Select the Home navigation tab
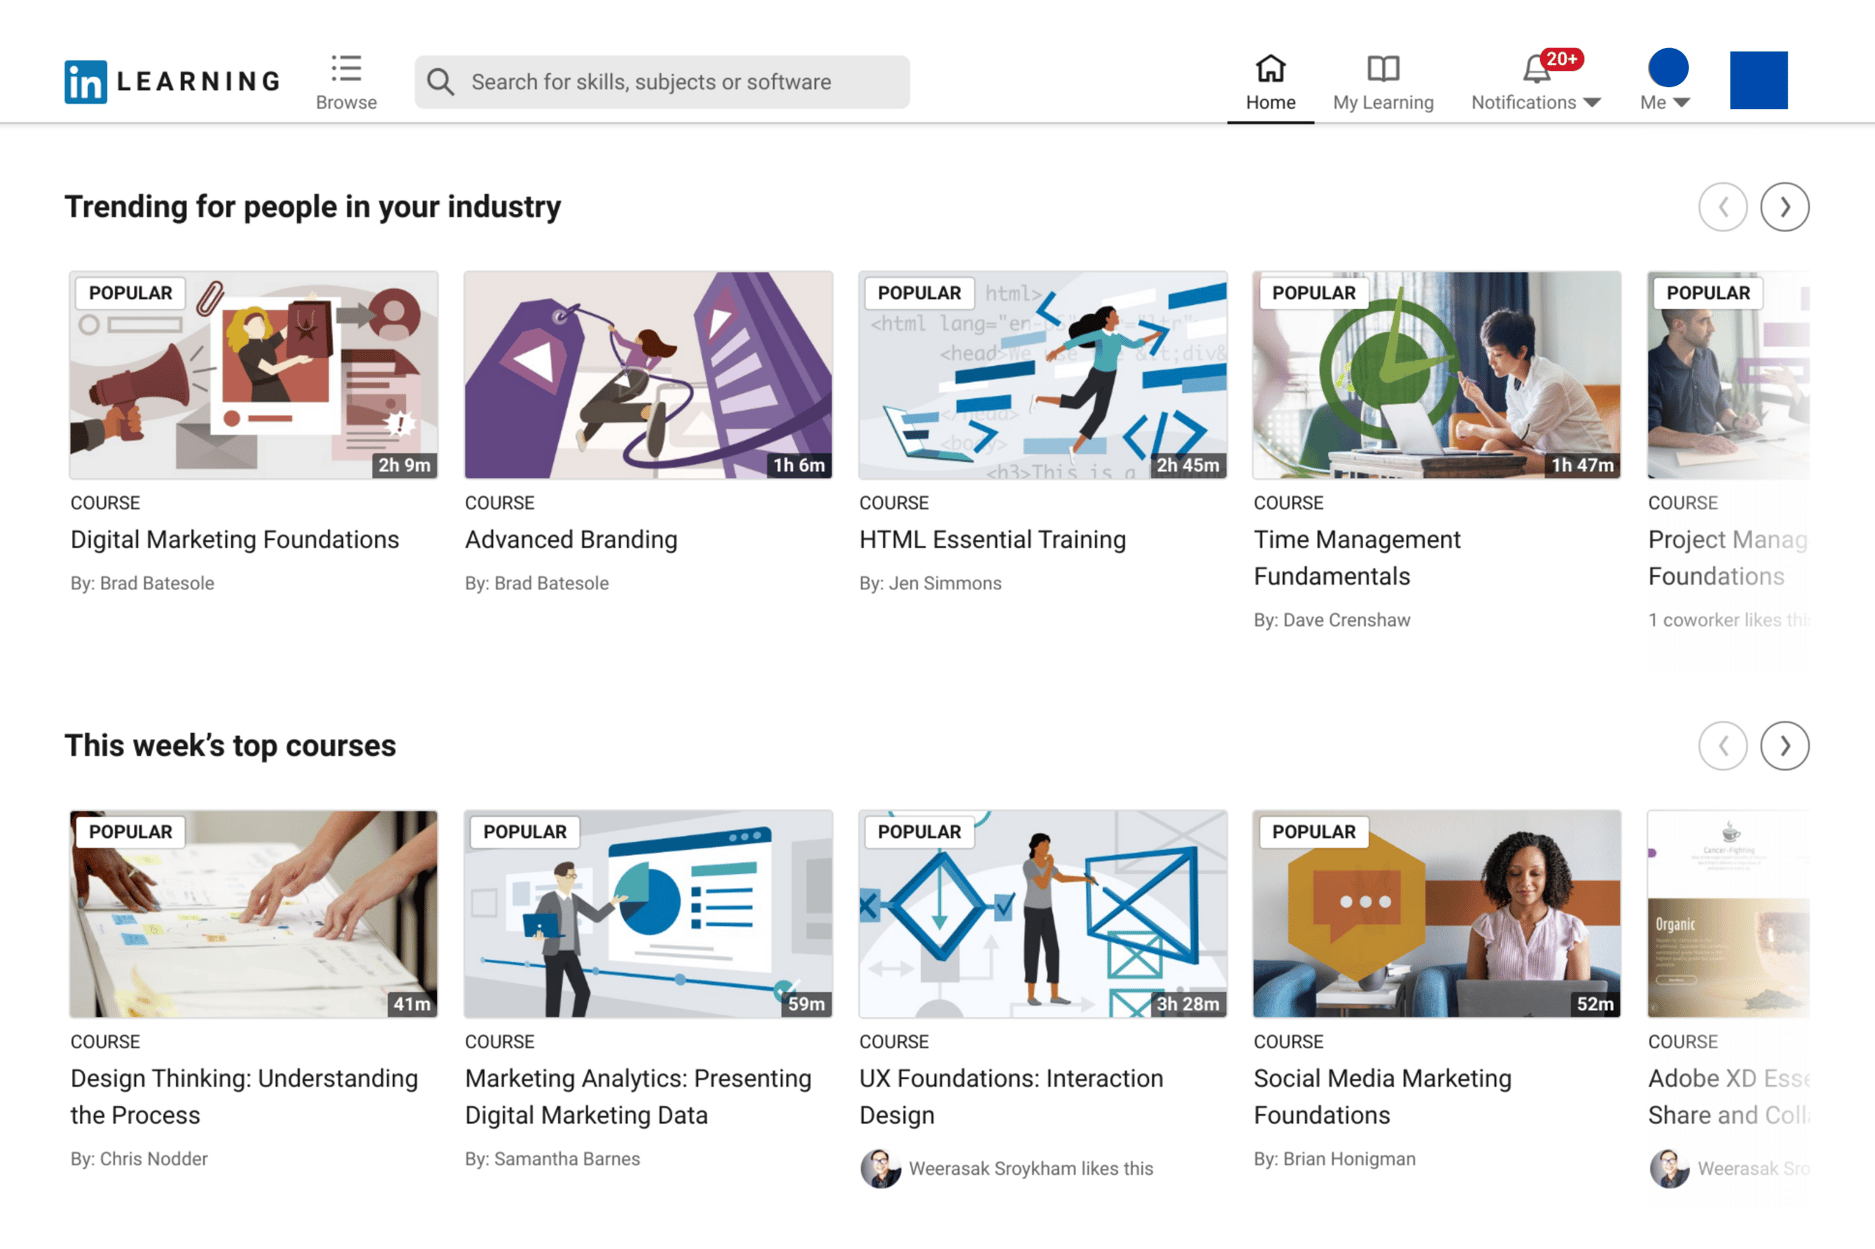This screenshot has width=1875, height=1249. coord(1270,102)
